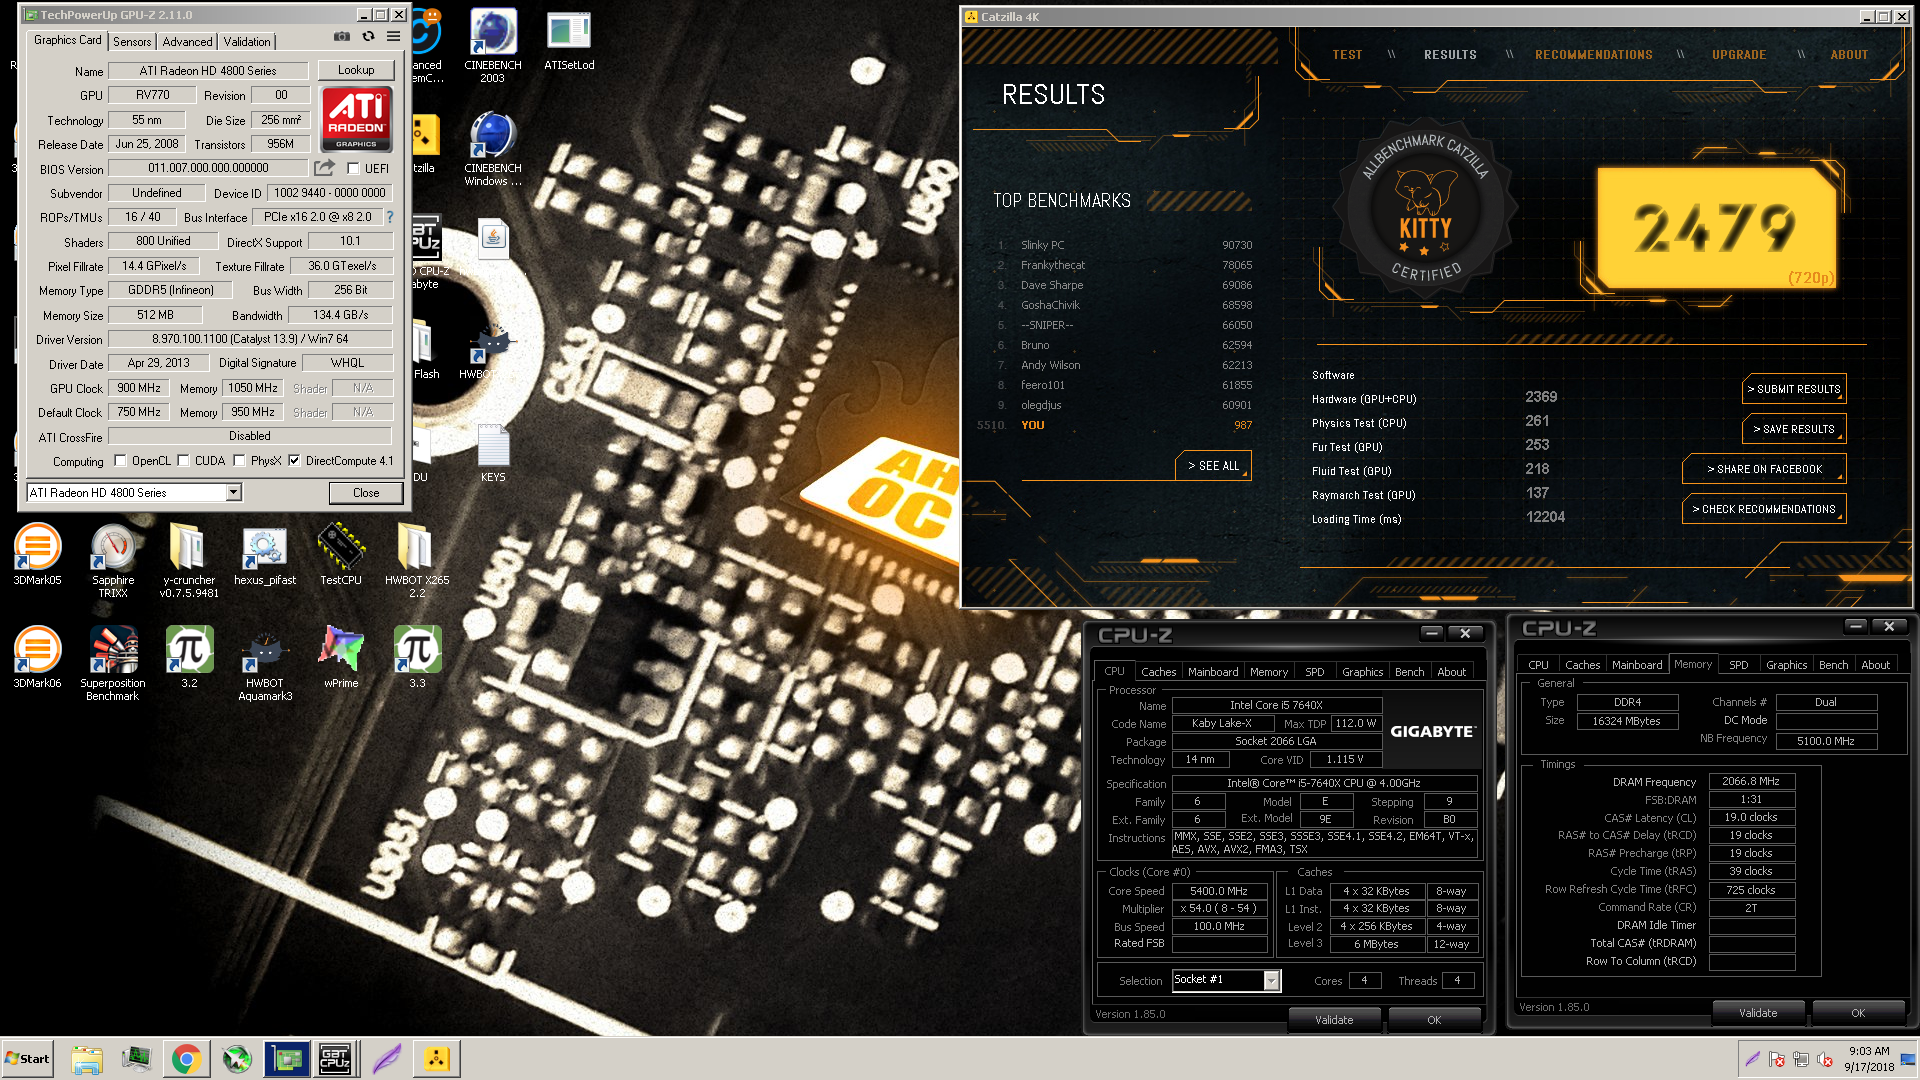
Task: Click SEE ALL under top benchmarks
Action: (x=1213, y=466)
